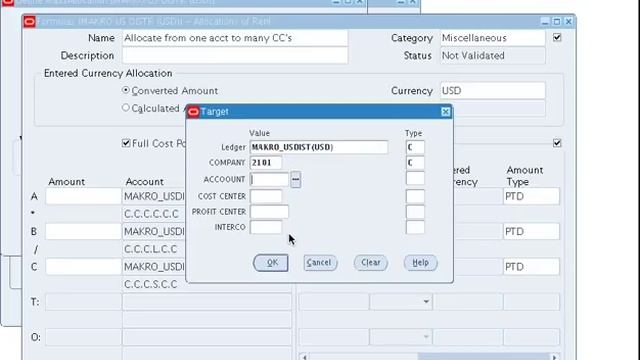This screenshot has width=640, height=360.
Task: Maximize the Formula window
Action: tap(556, 21)
